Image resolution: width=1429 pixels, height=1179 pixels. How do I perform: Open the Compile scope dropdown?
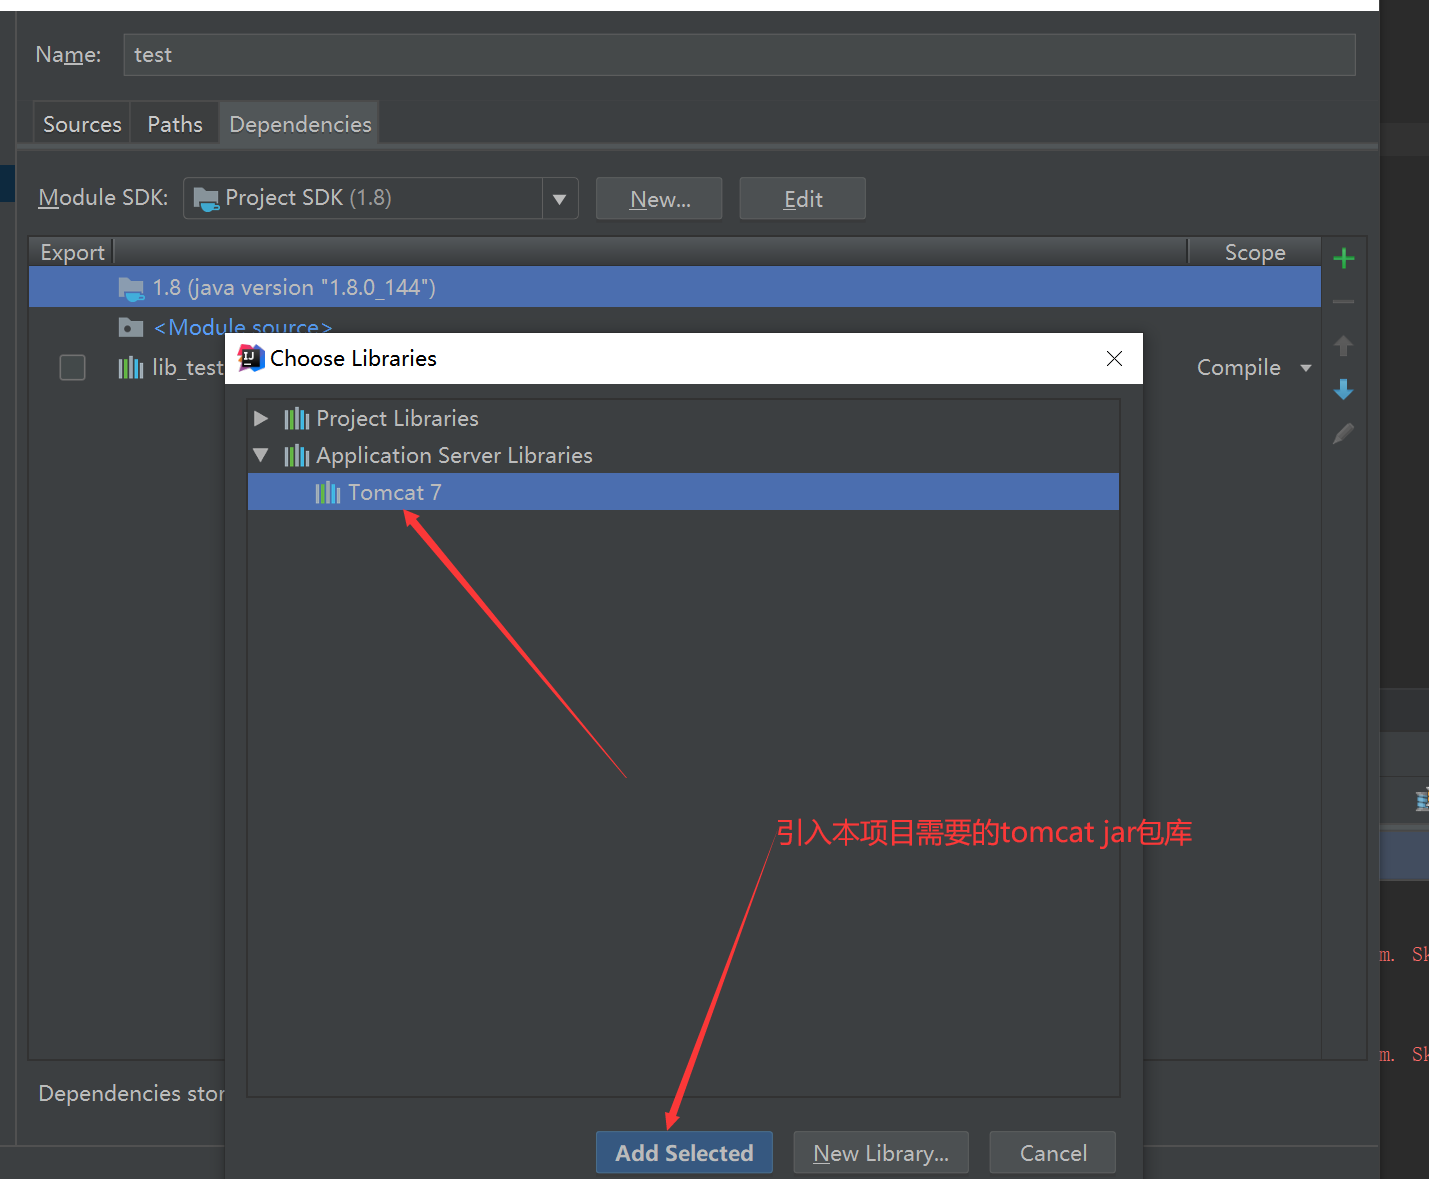coord(1306,368)
